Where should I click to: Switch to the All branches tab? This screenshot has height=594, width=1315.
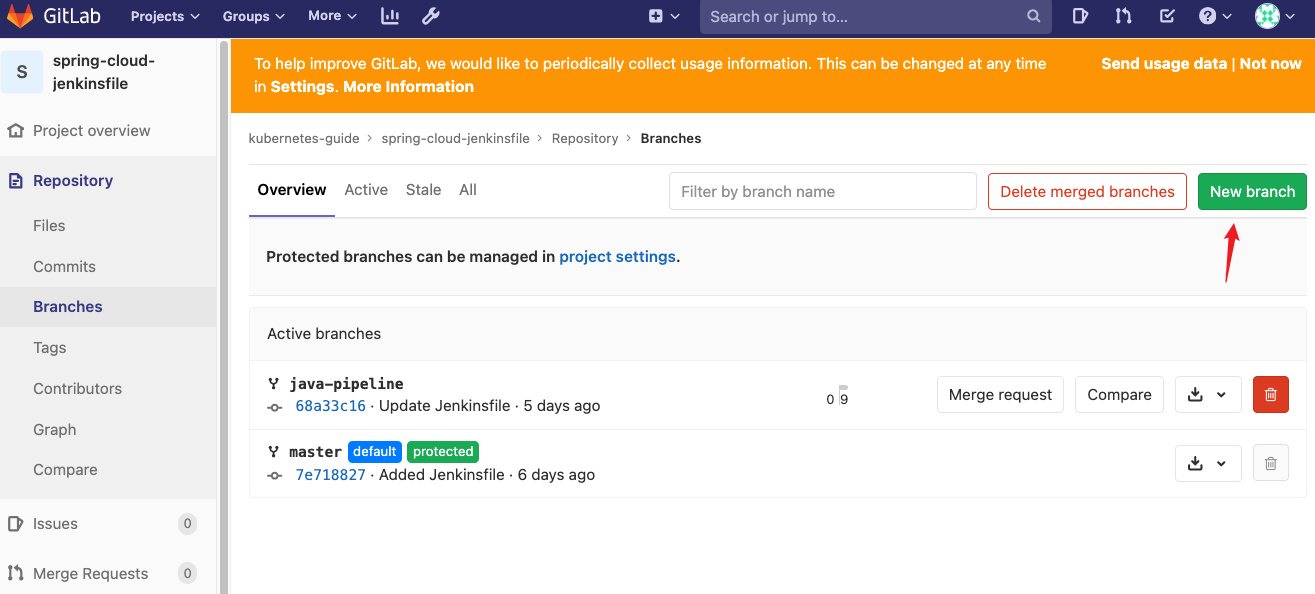(x=468, y=190)
